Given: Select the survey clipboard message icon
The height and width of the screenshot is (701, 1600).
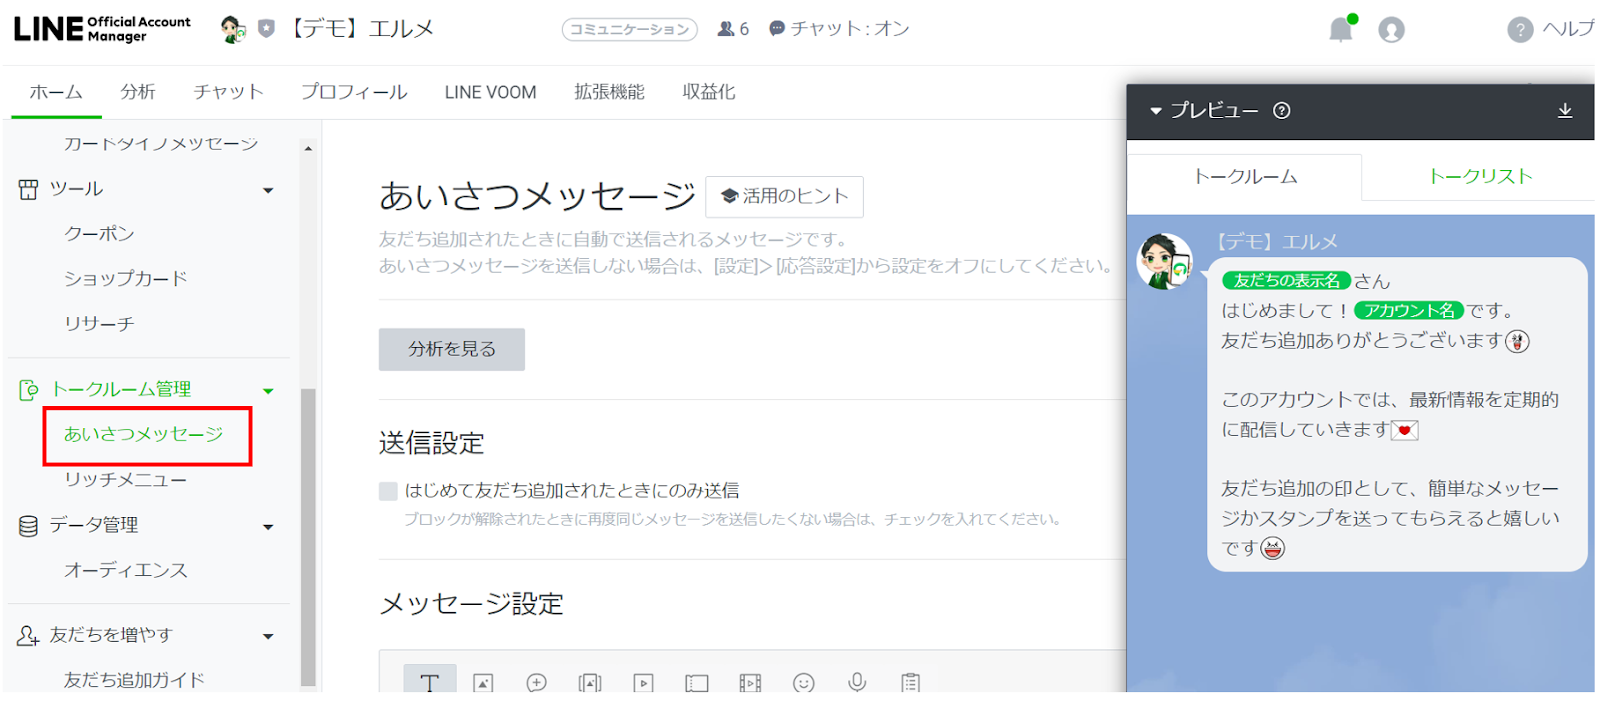Looking at the screenshot, I should click(x=910, y=682).
